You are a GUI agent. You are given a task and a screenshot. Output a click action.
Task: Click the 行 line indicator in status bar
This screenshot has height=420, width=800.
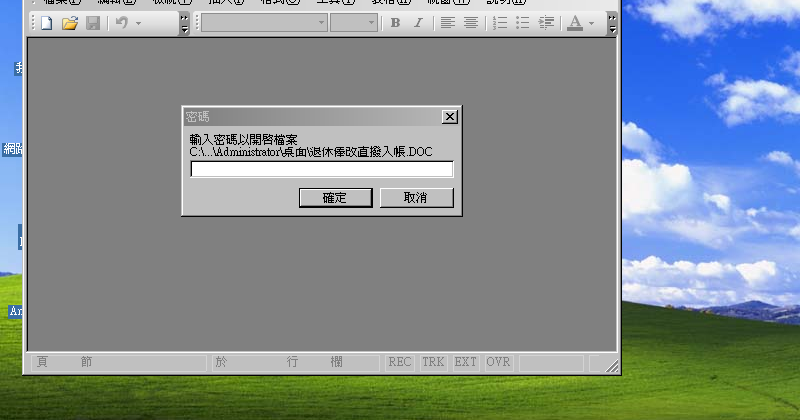[292, 362]
